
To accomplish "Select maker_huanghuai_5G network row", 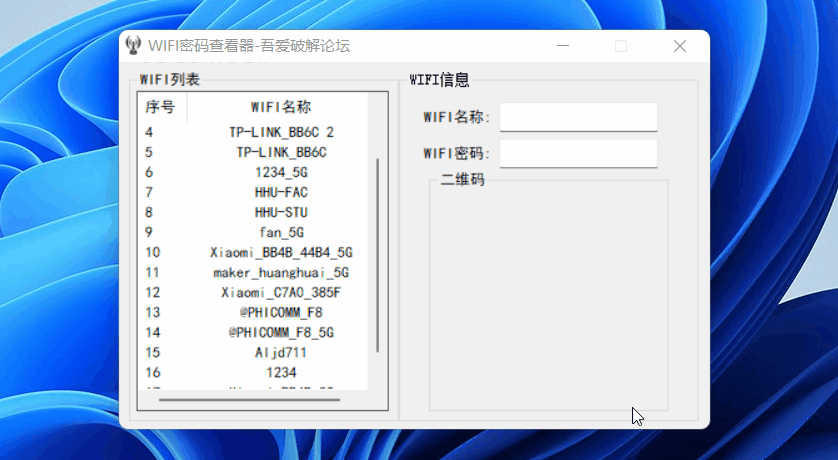I will [x=281, y=272].
